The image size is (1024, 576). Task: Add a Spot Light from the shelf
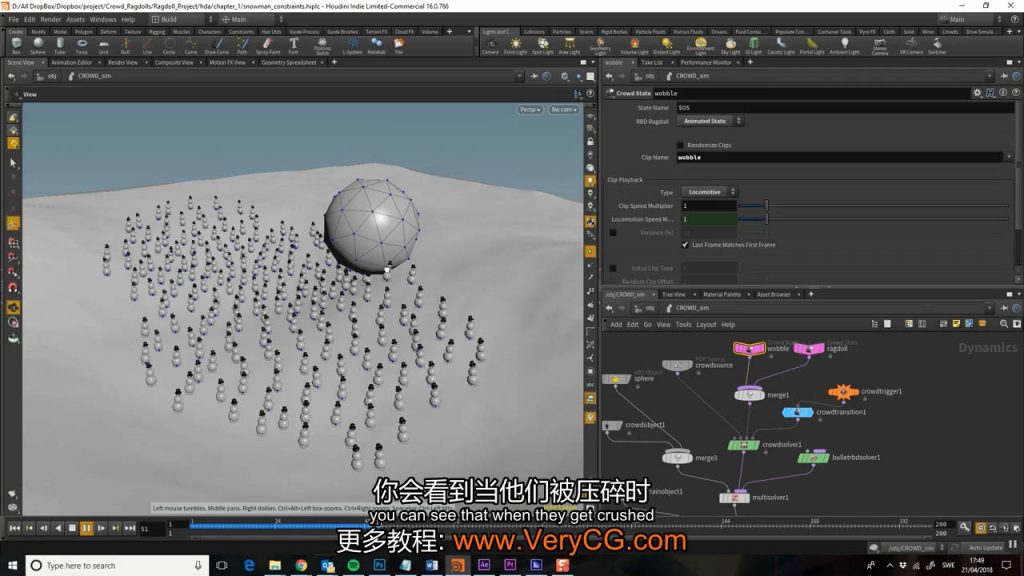(x=542, y=46)
